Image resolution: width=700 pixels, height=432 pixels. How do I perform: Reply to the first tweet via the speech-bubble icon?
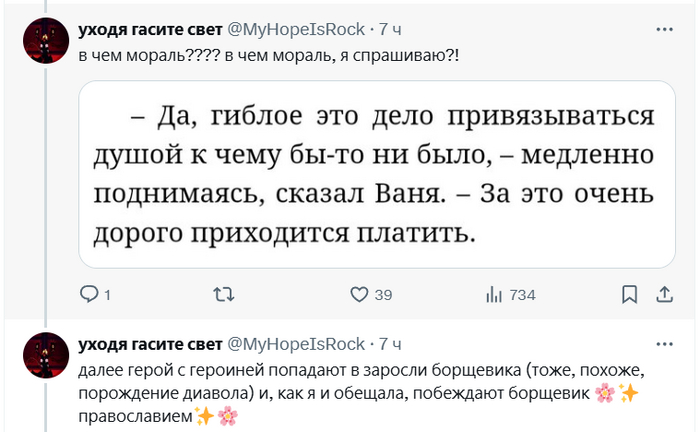click(x=88, y=294)
